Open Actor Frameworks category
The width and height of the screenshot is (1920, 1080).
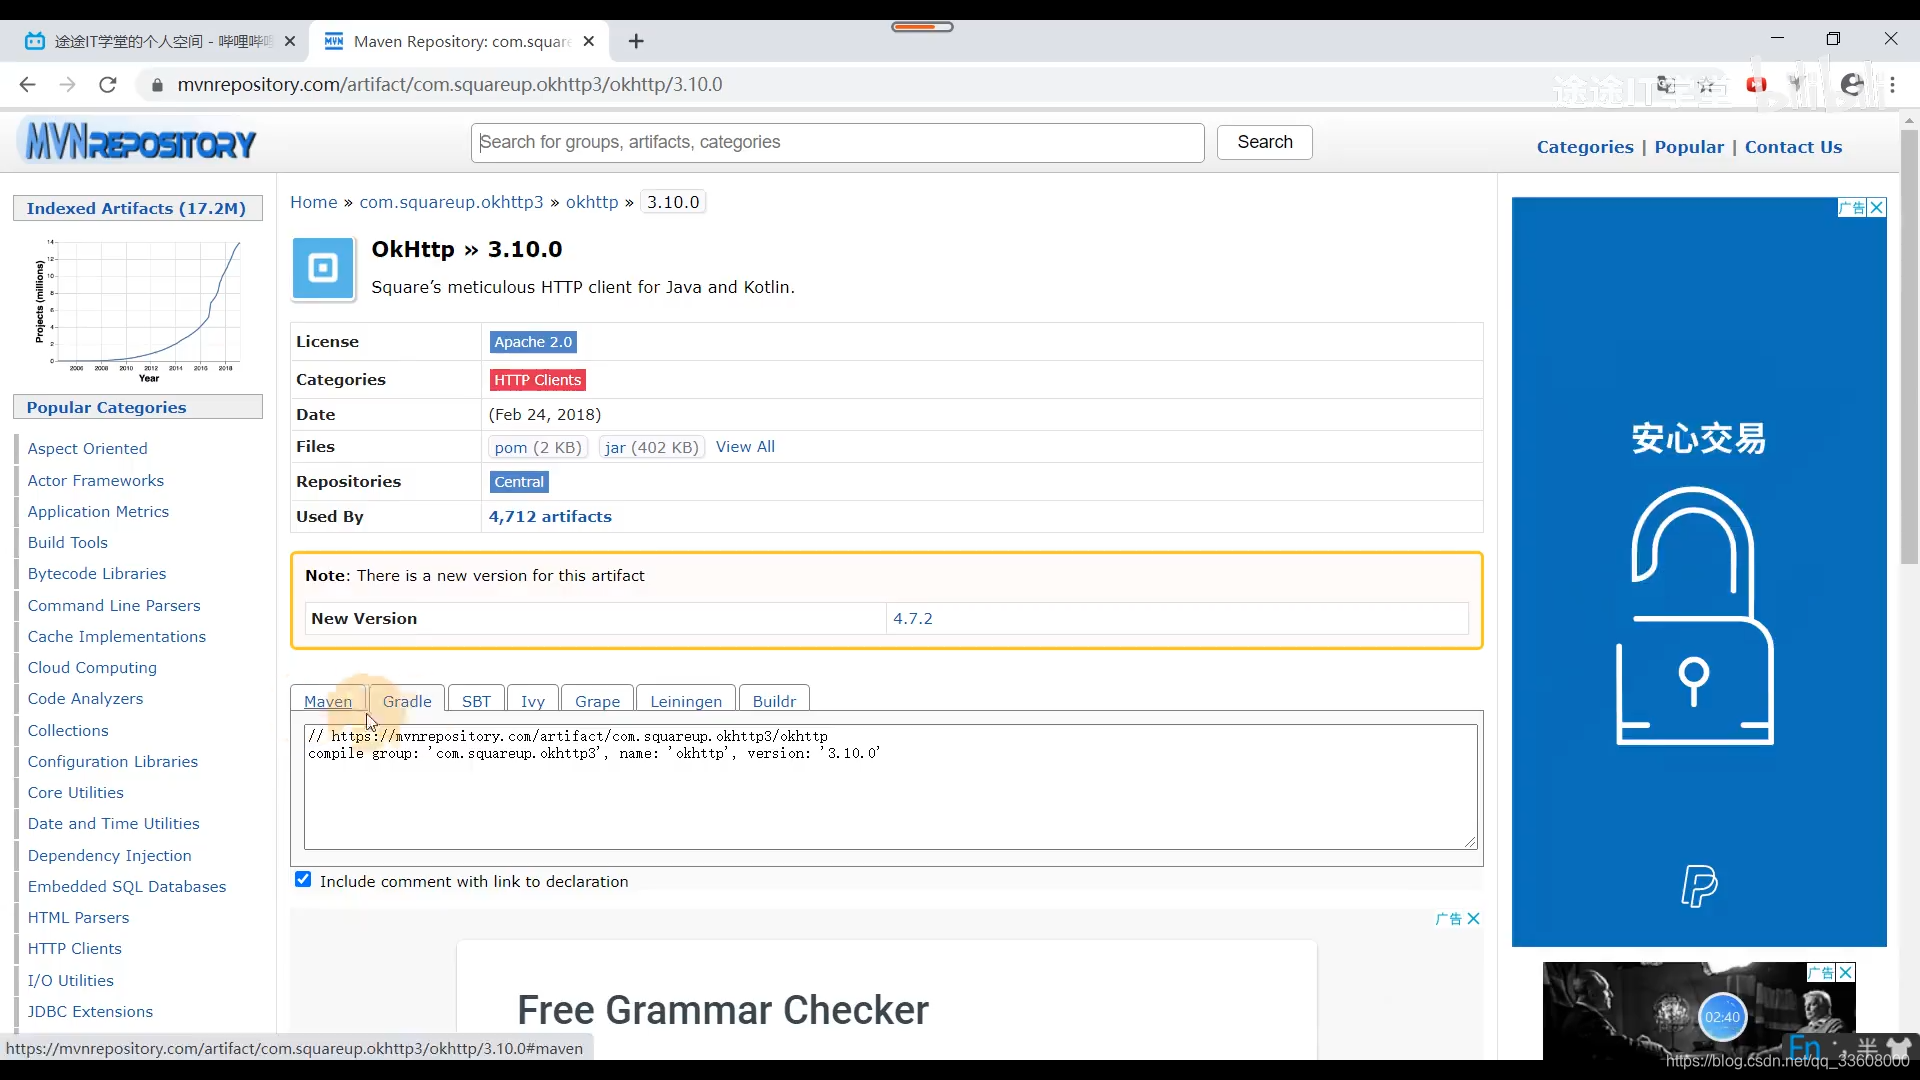click(x=95, y=481)
